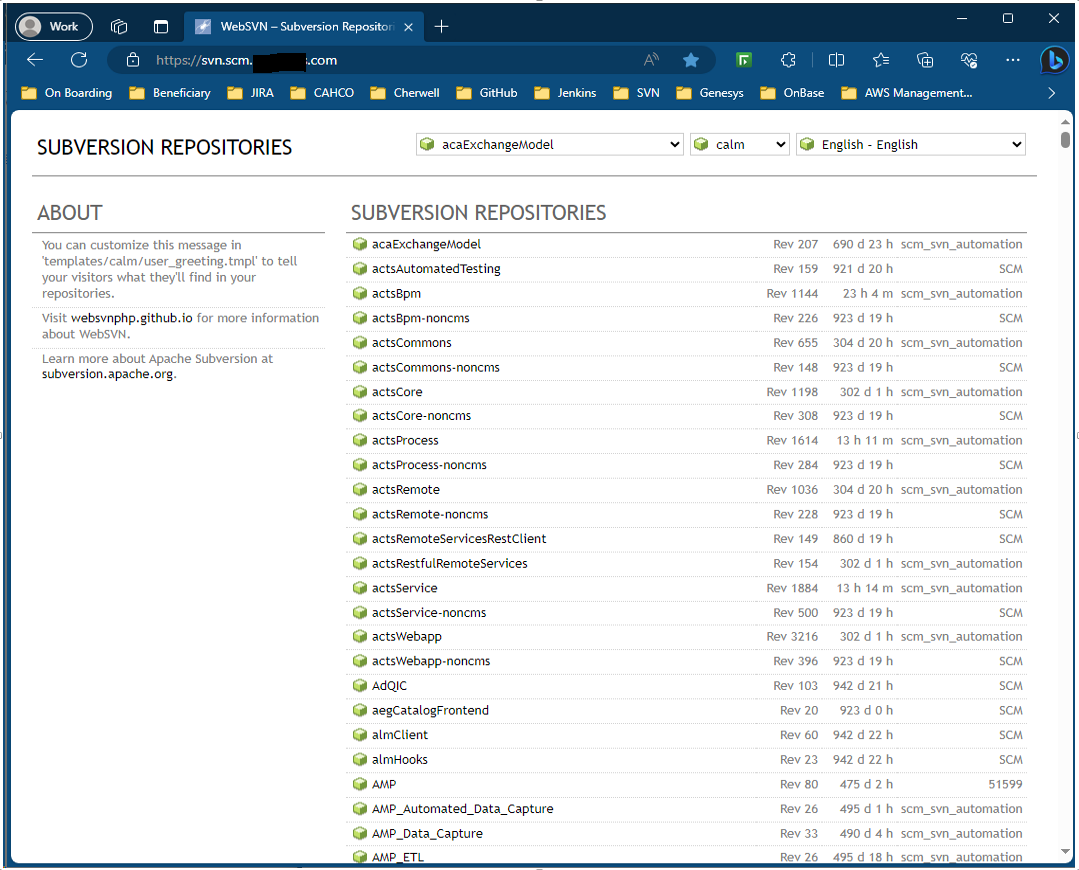
Task: Open the JIRA bookmarks folder
Action: point(251,93)
